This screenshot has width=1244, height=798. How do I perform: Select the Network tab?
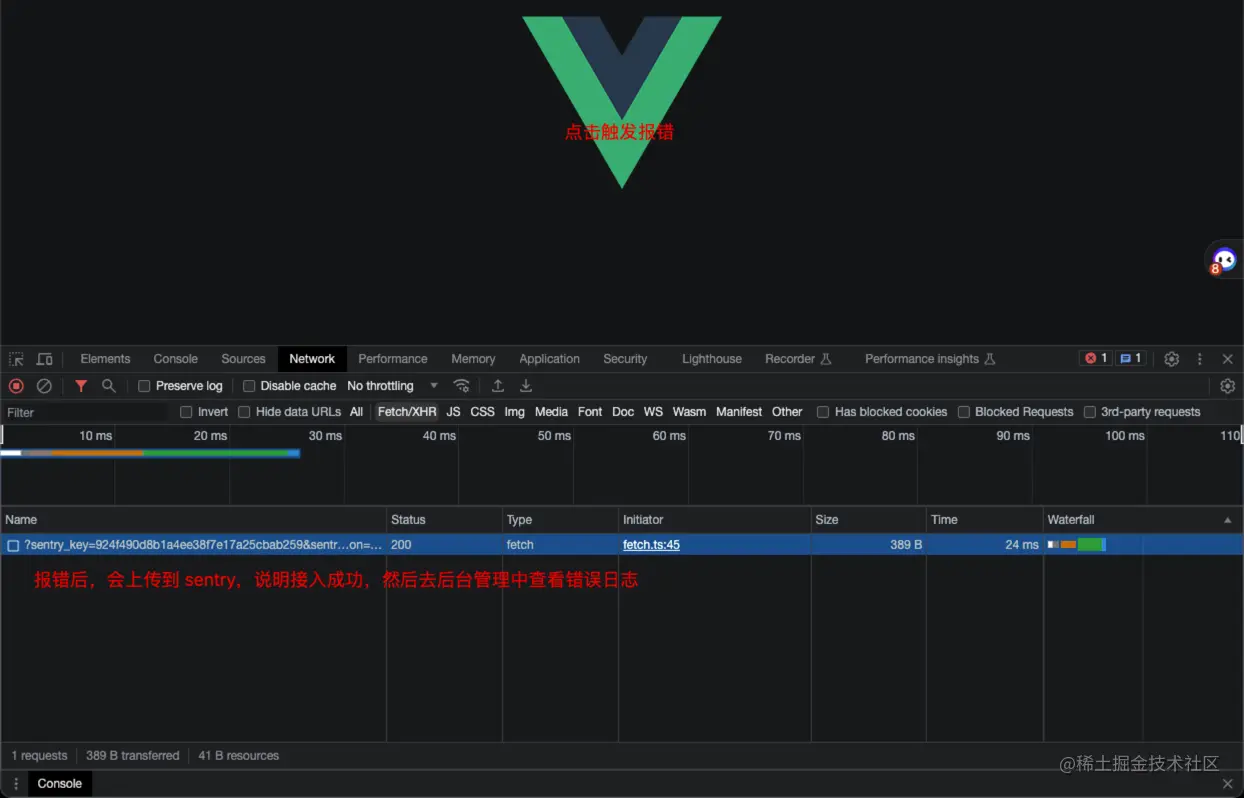coord(312,359)
